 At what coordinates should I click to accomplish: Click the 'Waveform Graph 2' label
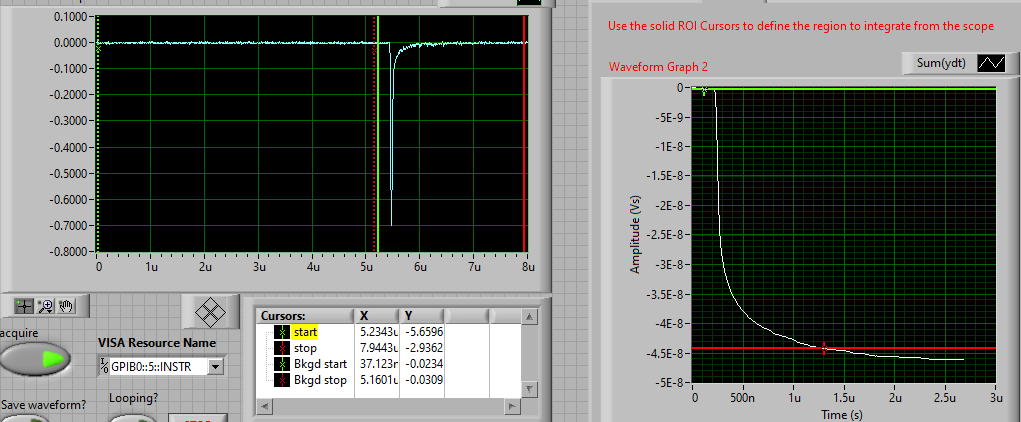[658, 66]
